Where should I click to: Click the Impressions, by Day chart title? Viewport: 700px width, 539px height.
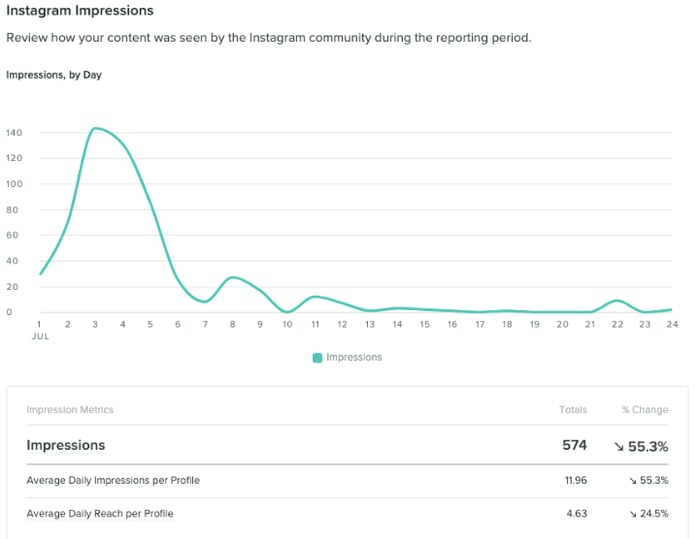pos(54,75)
